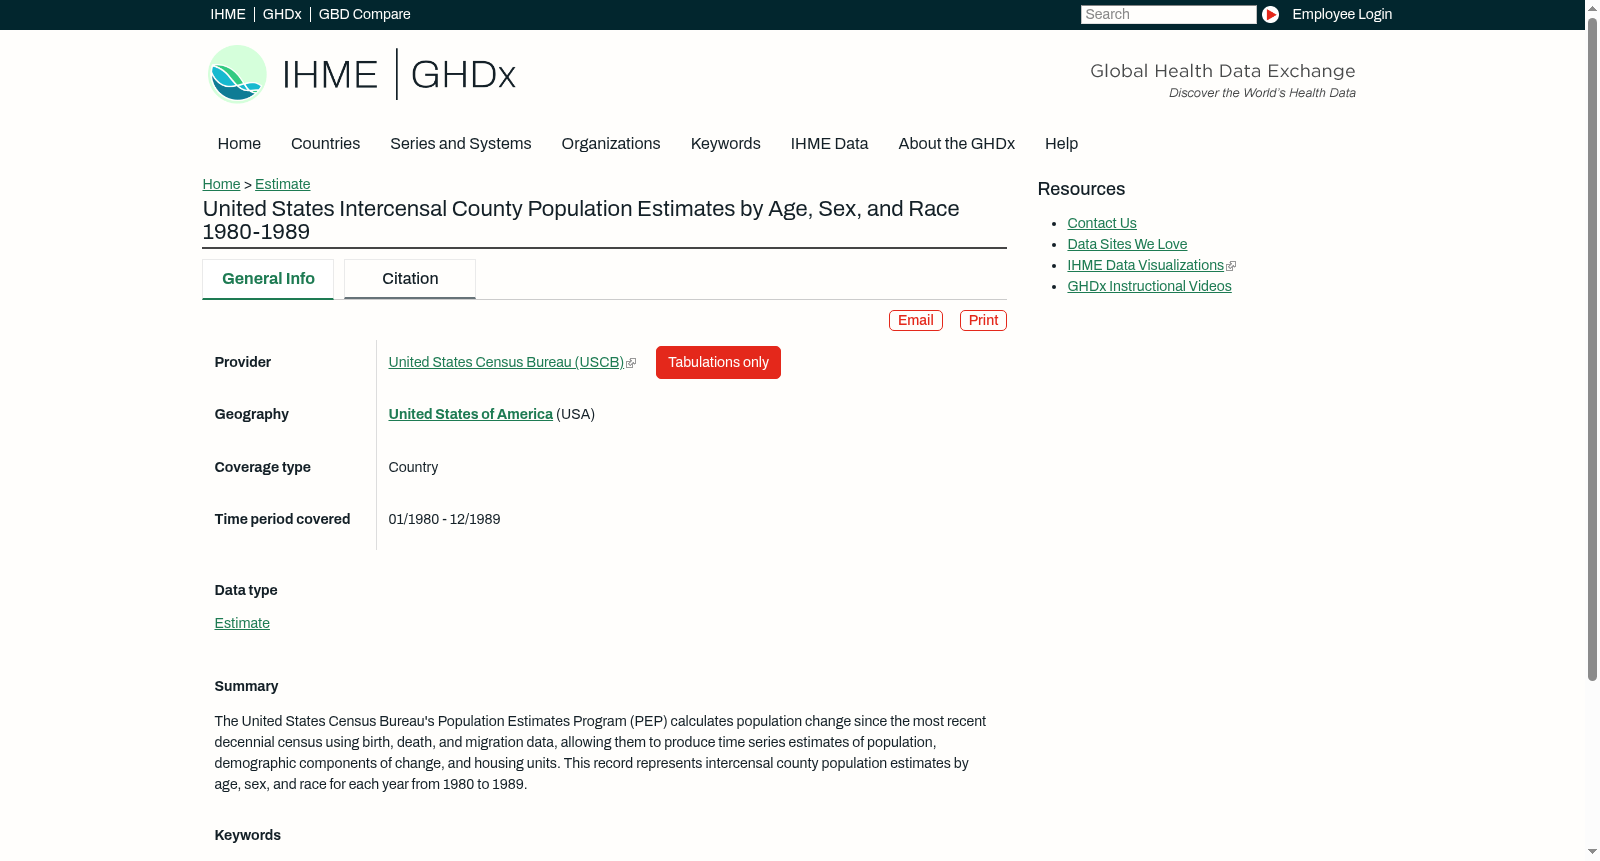
Task: Click the Print button
Action: [983, 320]
